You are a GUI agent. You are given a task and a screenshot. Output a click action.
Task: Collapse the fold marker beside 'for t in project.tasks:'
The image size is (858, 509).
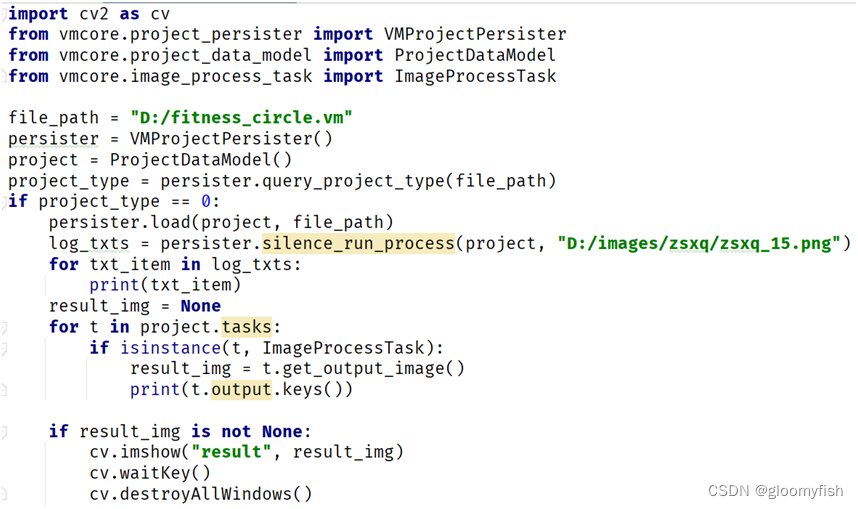(3, 327)
